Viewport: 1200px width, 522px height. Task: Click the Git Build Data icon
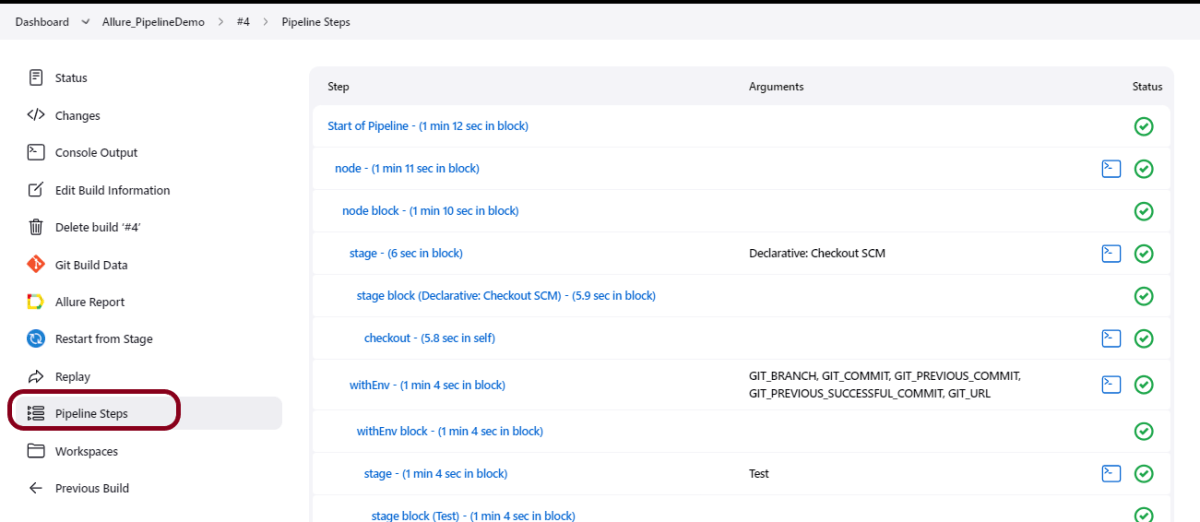(x=36, y=265)
